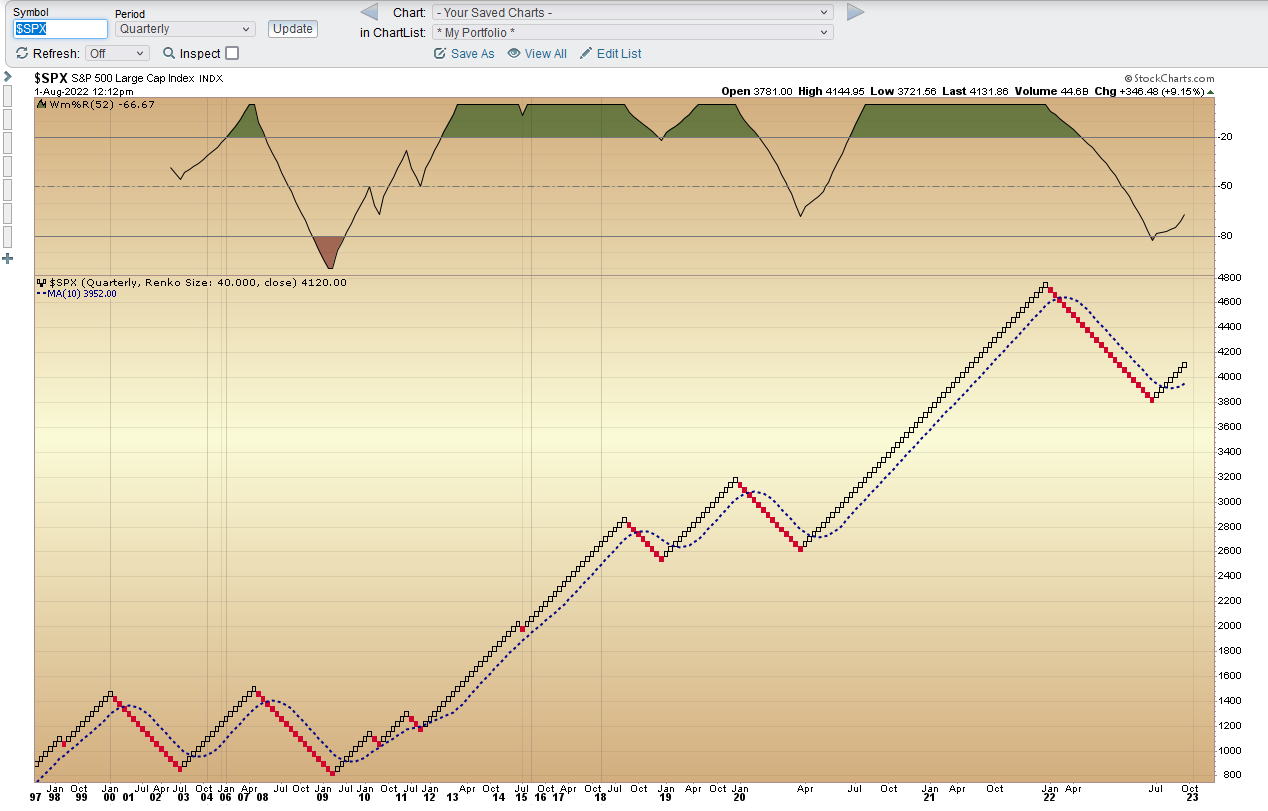
Task: Go to previous saved chart arrow
Action: tap(369, 12)
